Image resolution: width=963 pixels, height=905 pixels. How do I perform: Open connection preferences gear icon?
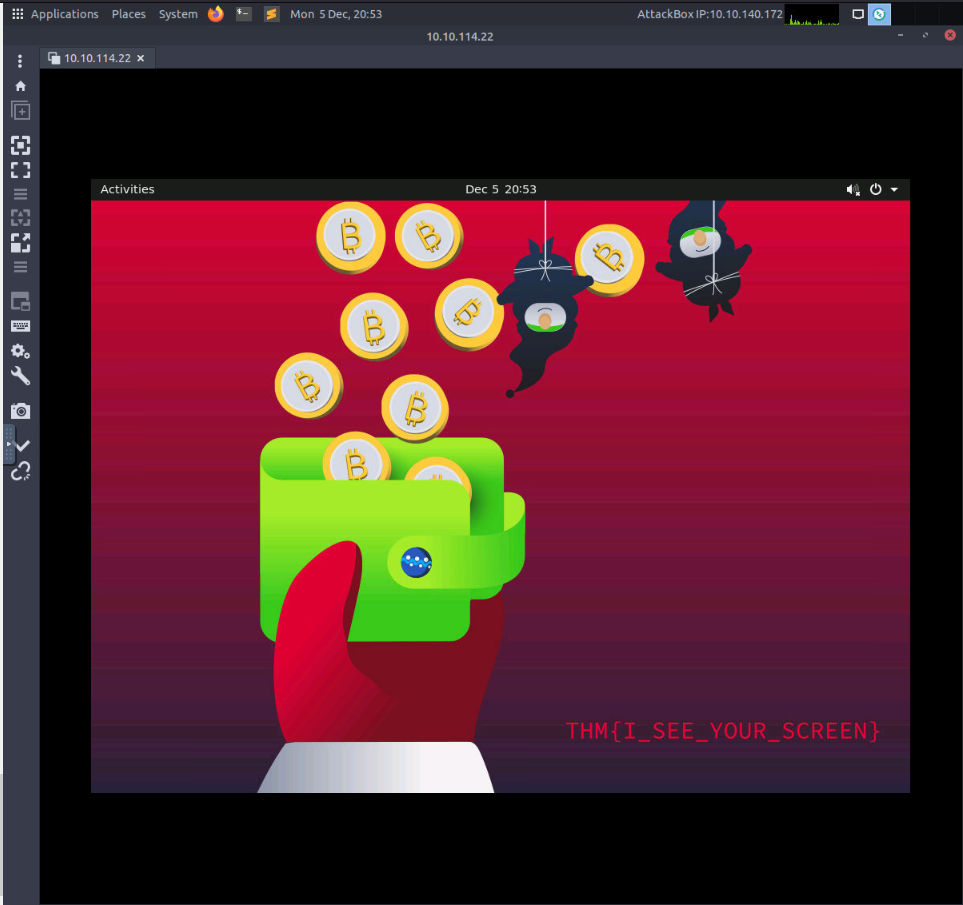point(20,351)
